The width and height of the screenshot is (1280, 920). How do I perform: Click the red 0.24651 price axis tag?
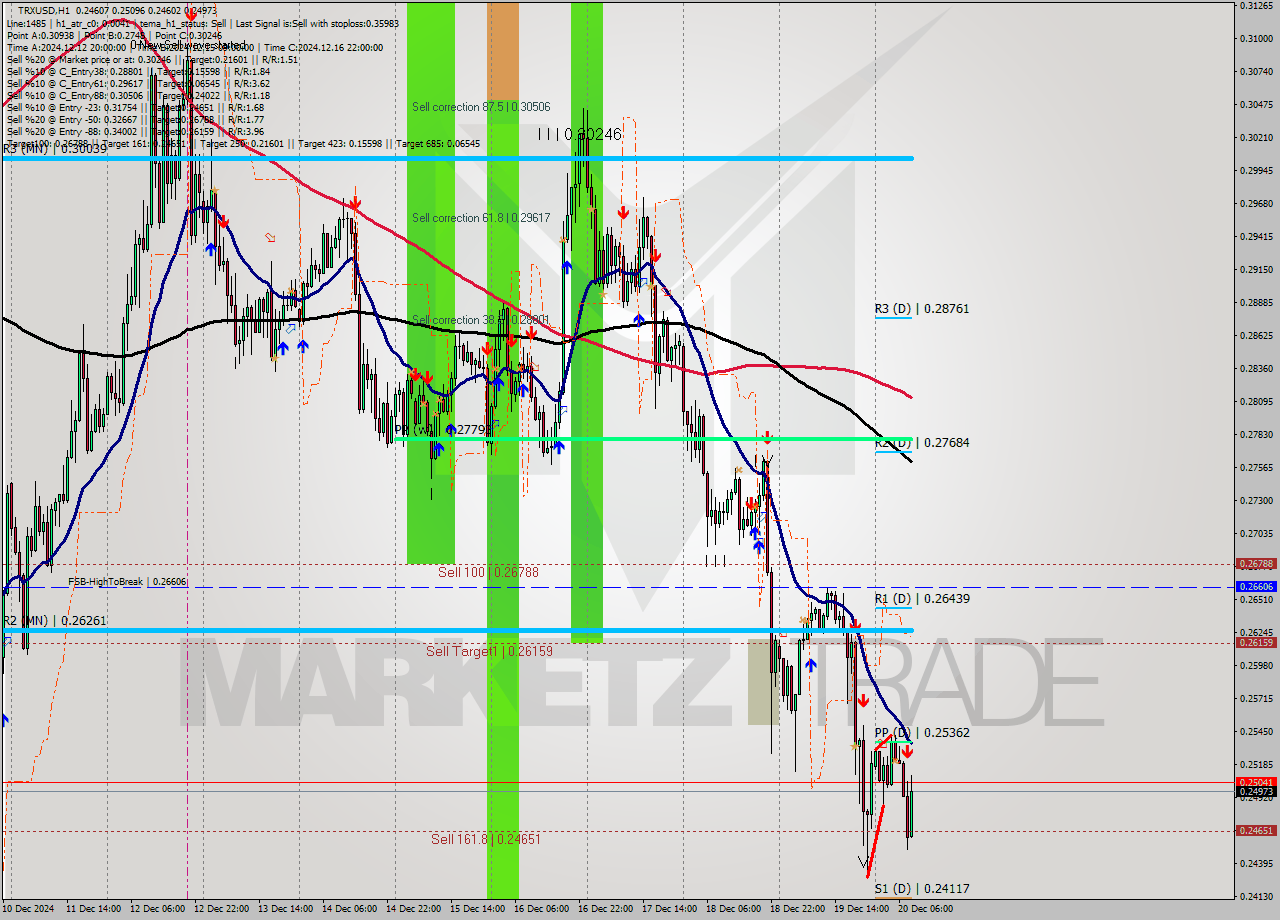click(1256, 830)
